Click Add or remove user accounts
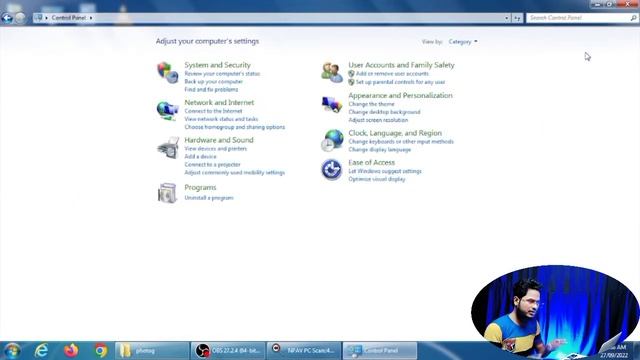The image size is (640, 360). click(392, 74)
